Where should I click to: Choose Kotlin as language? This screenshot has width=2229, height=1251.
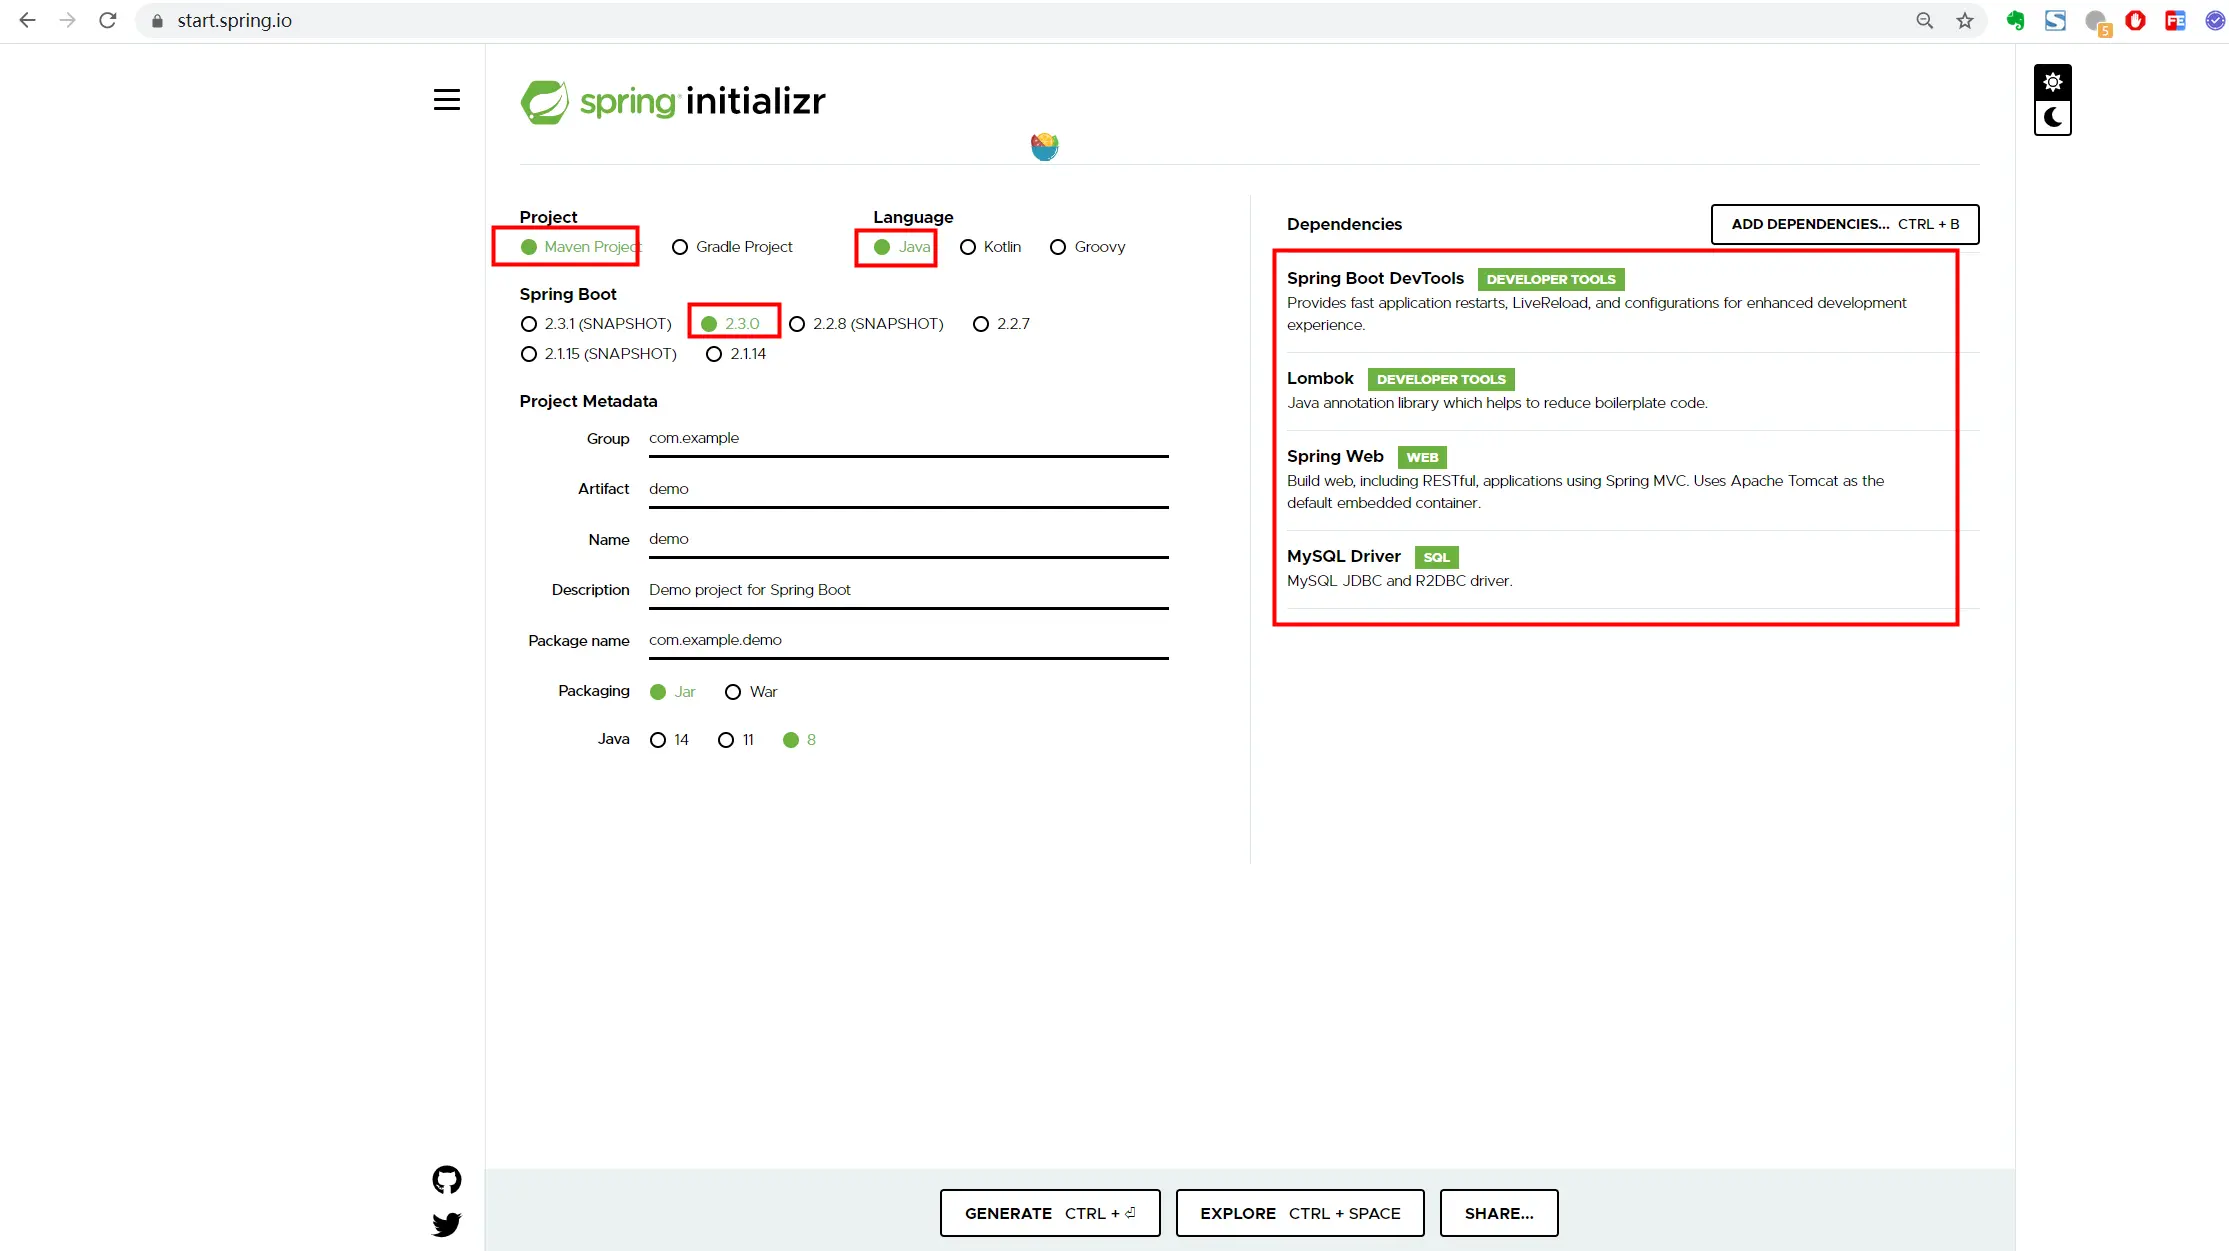[x=968, y=247]
